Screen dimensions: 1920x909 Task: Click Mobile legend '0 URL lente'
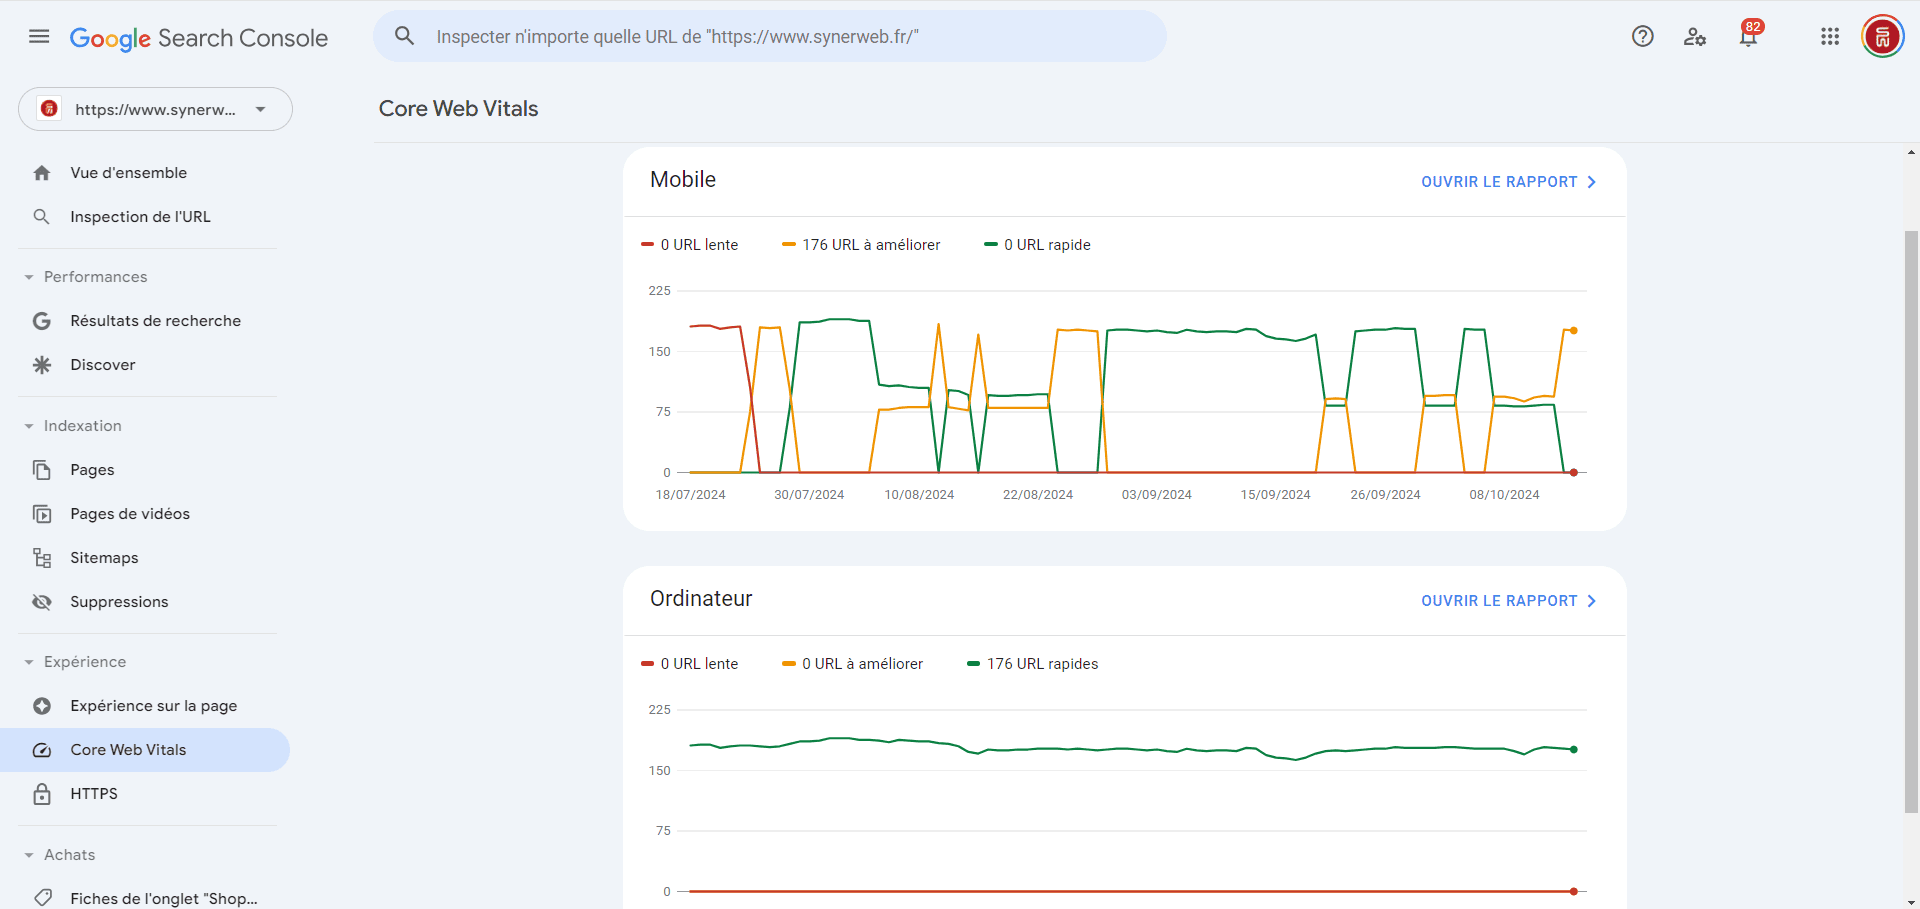tap(690, 245)
